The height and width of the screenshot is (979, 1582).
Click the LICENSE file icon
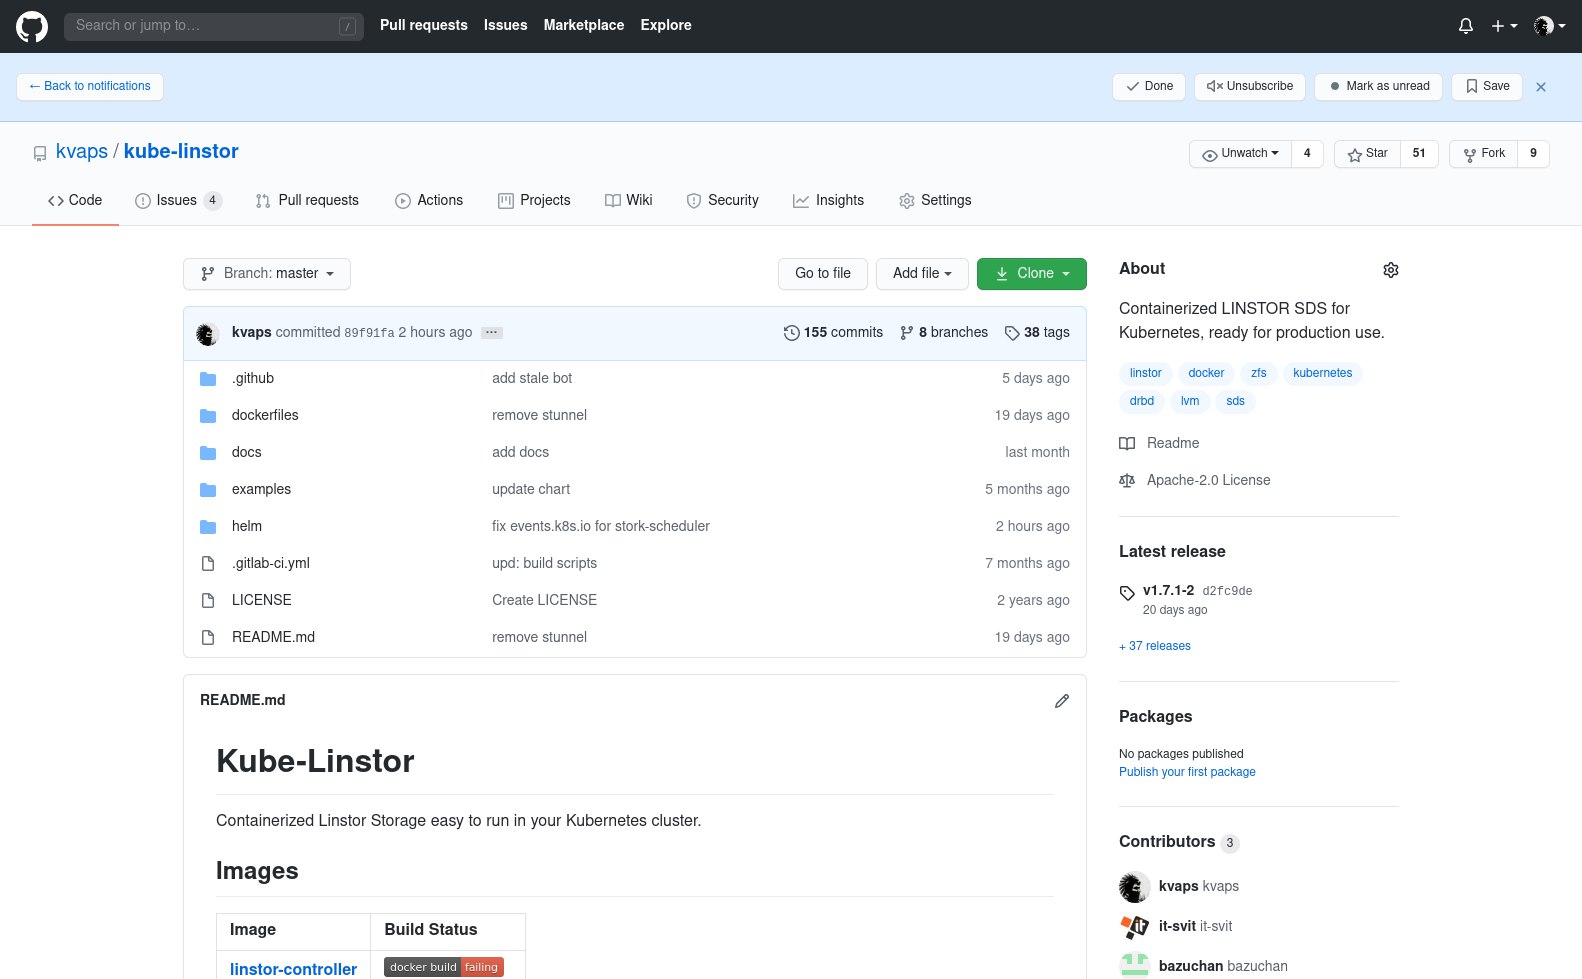click(x=208, y=601)
